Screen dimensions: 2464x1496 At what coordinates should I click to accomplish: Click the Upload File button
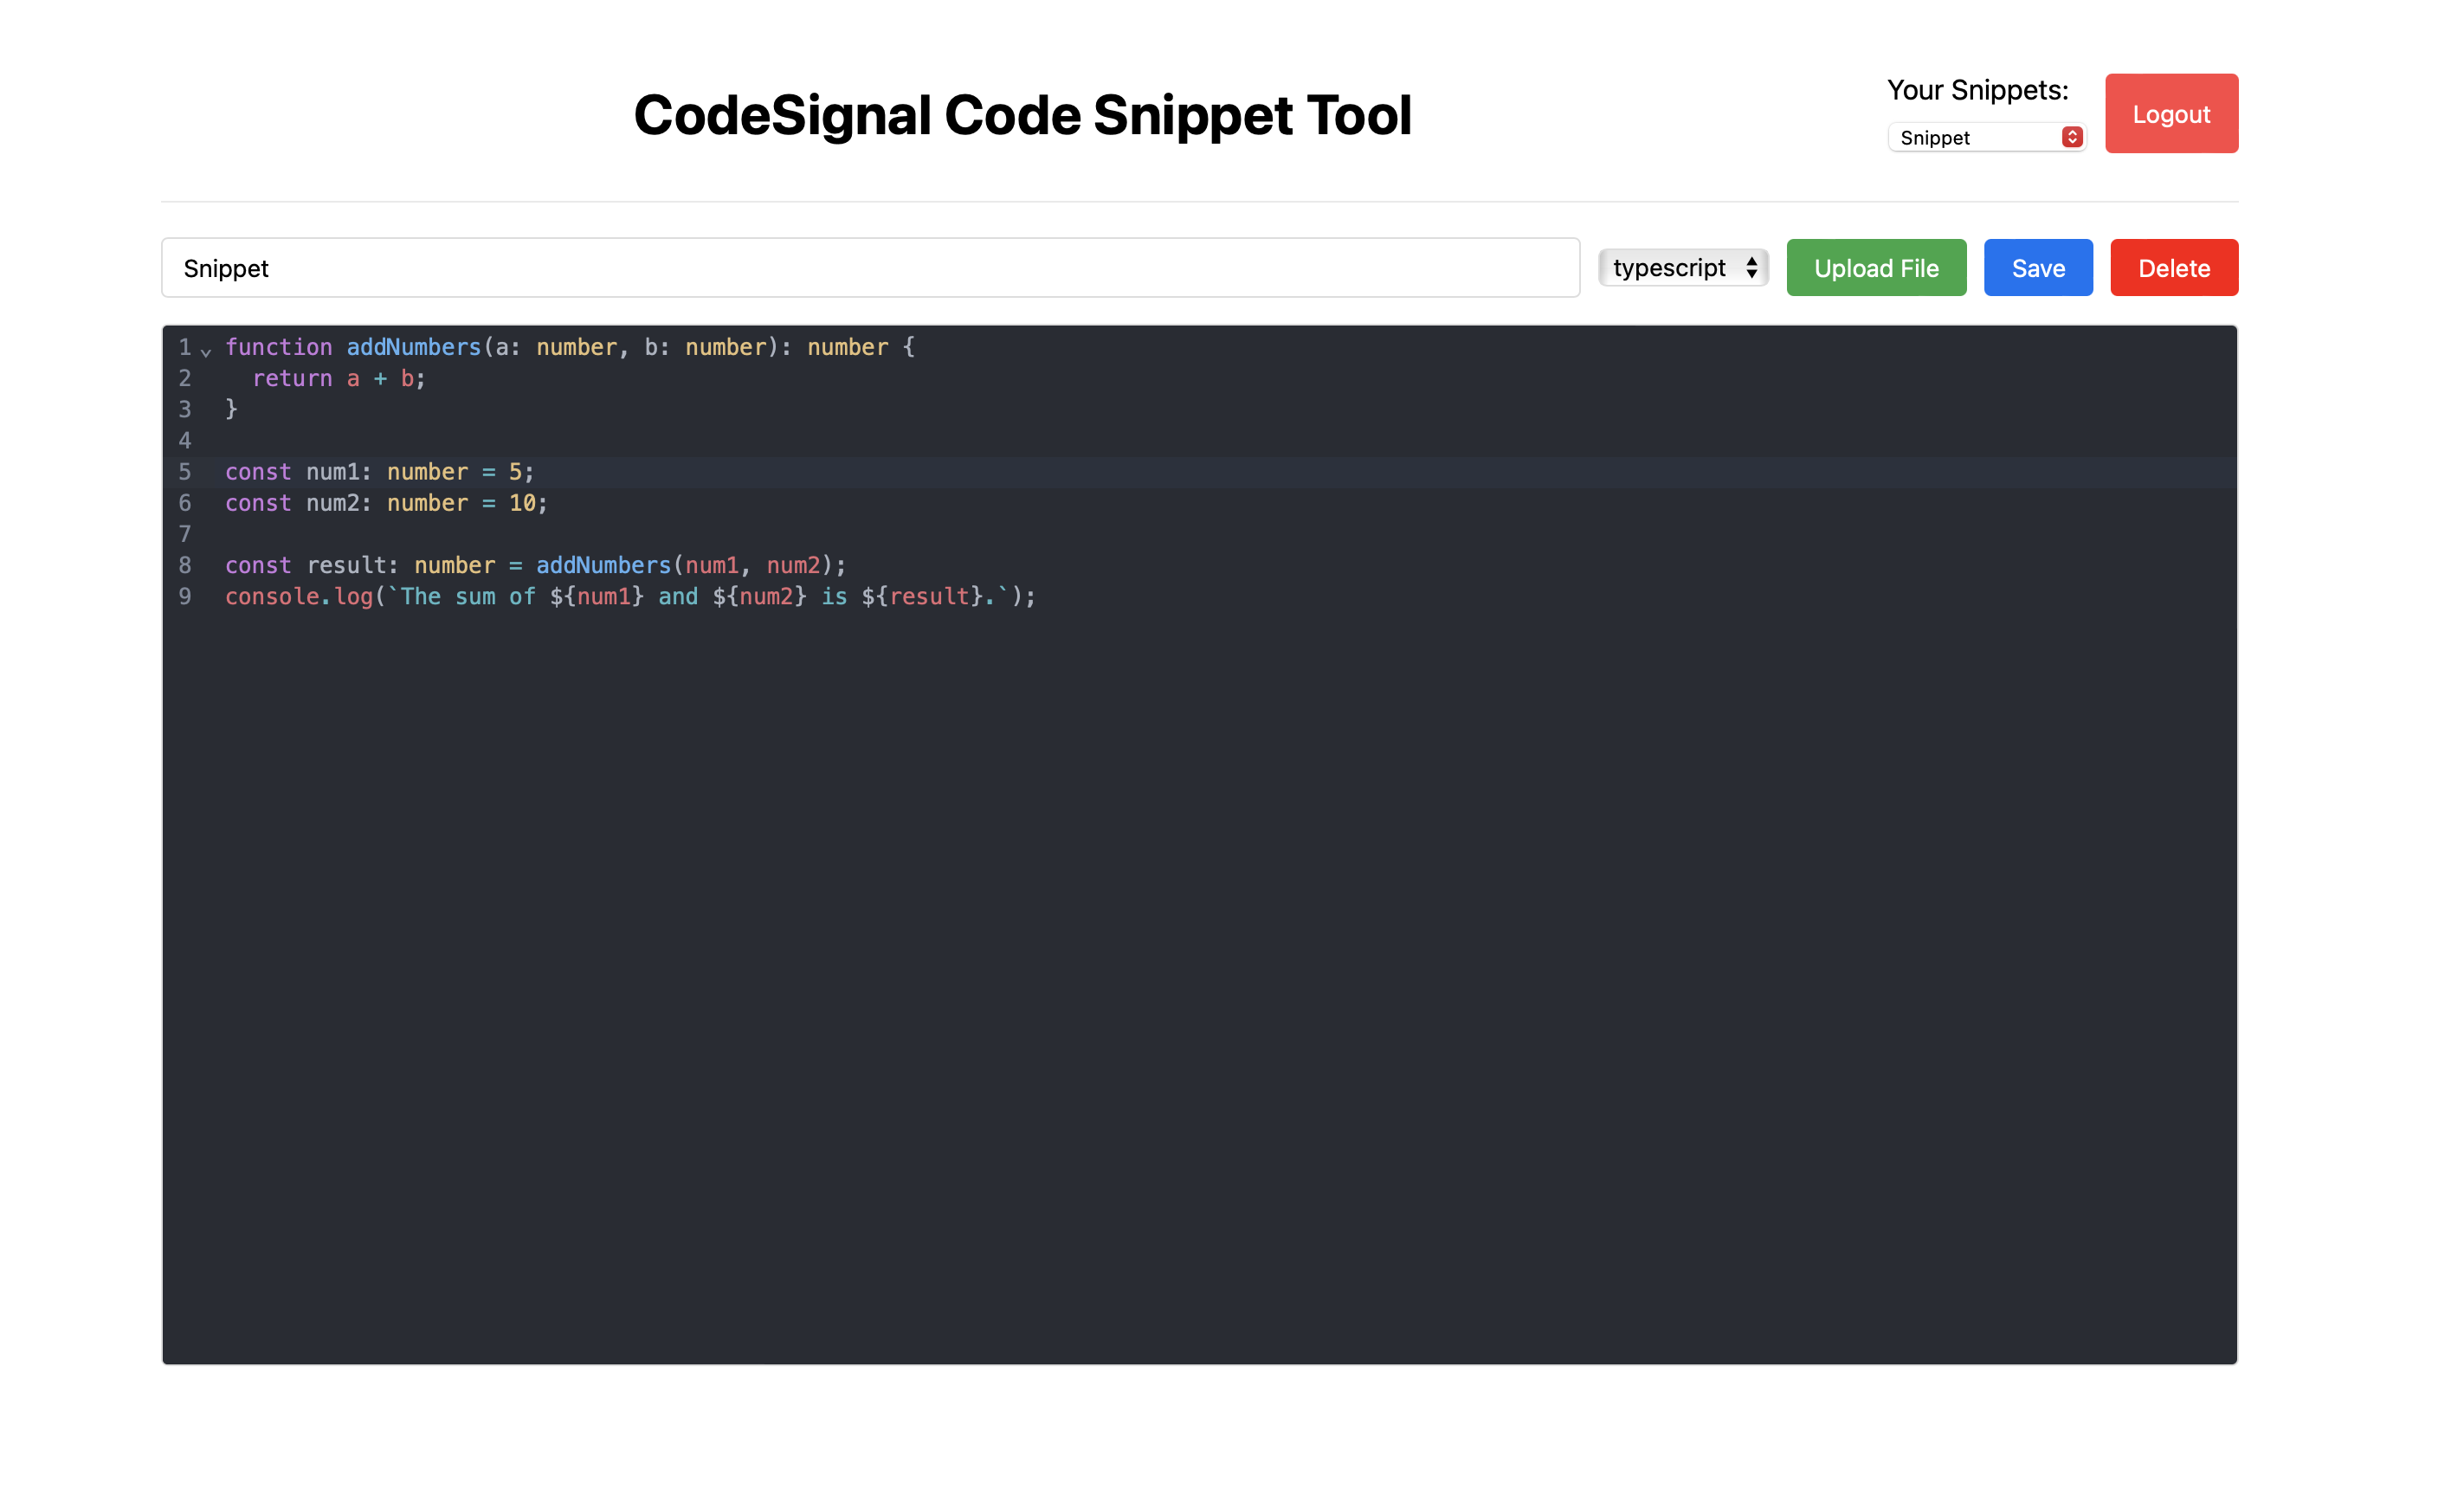pyautogui.click(x=1876, y=267)
